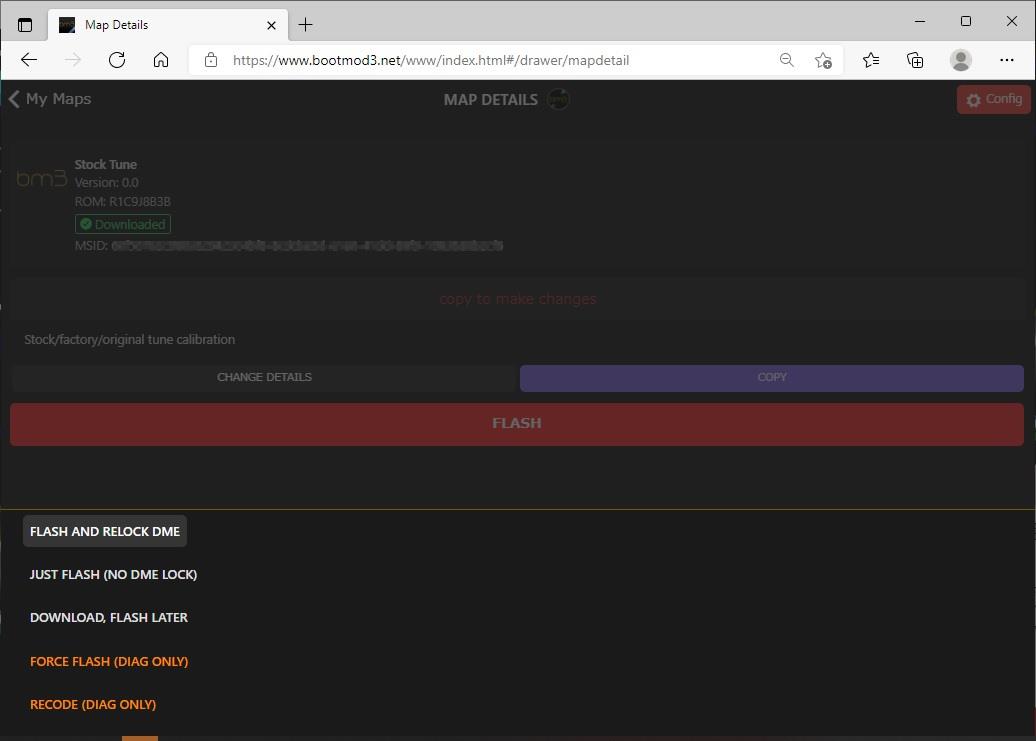Go back to My Maps
The image size is (1036, 741).
pyautogui.click(x=50, y=99)
